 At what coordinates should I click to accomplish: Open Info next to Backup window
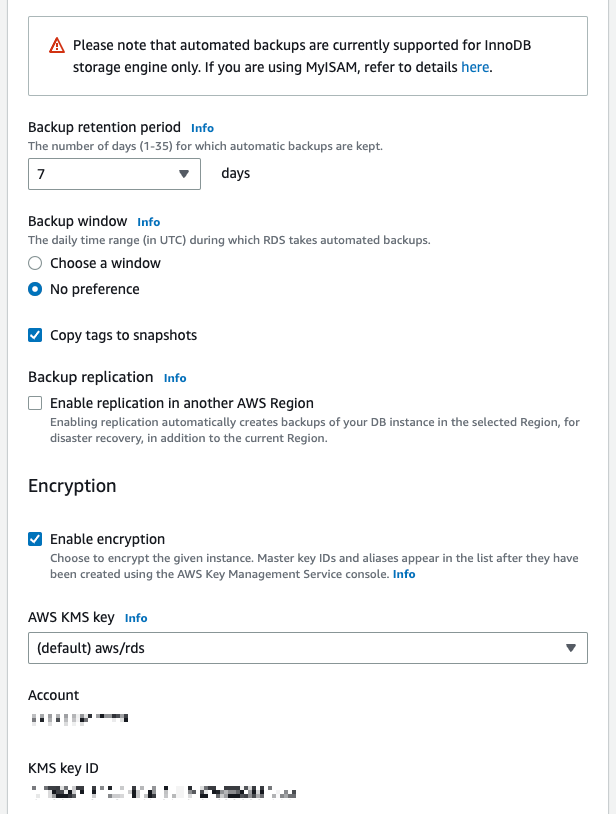click(x=148, y=222)
